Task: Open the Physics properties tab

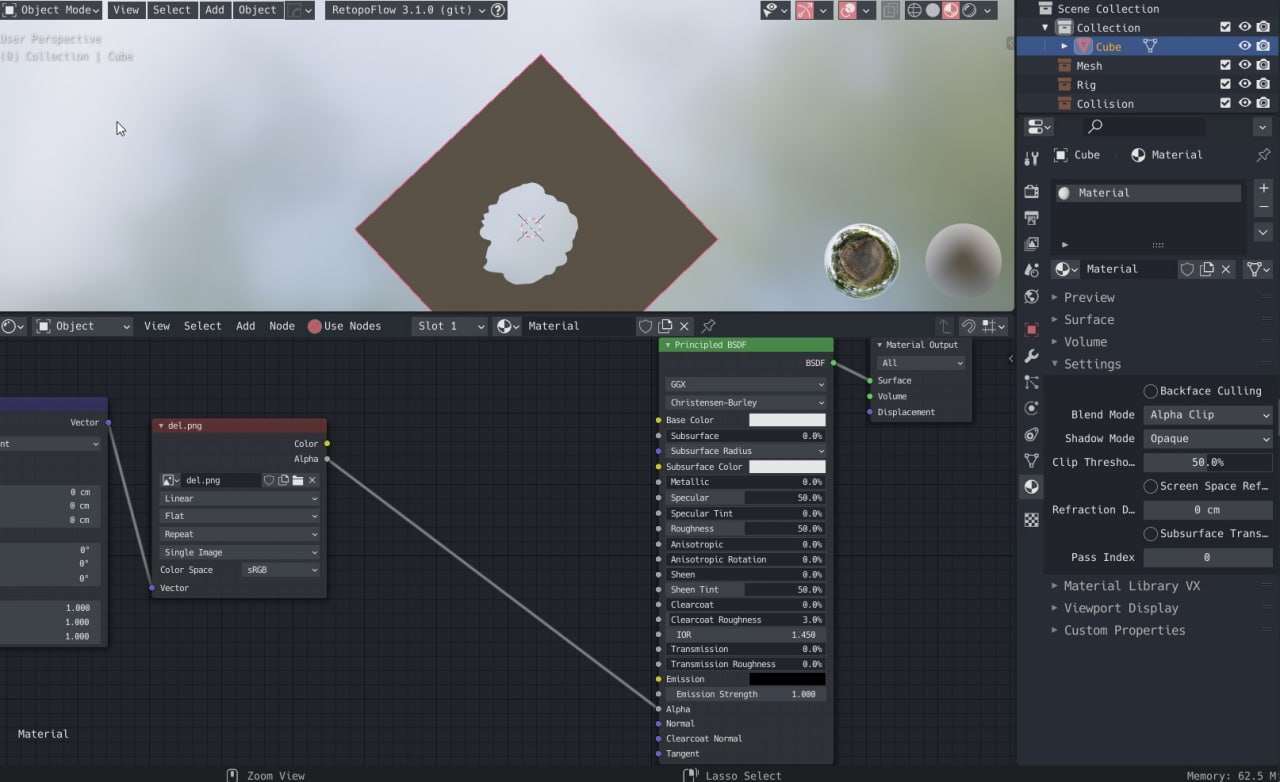Action: tap(1032, 408)
